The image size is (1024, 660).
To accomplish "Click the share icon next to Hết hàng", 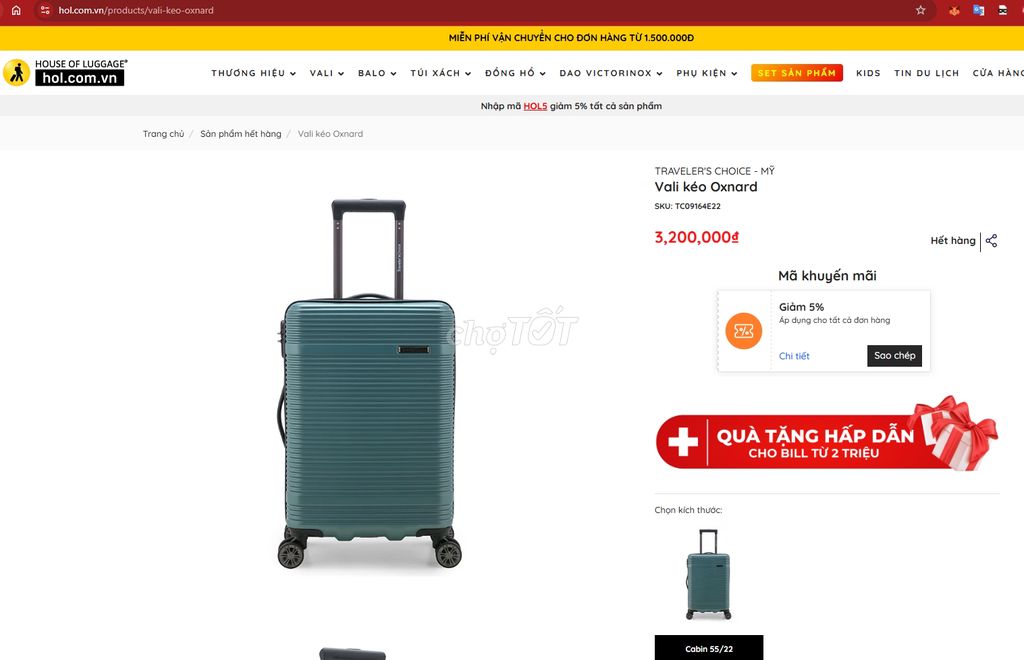I will 991,241.
